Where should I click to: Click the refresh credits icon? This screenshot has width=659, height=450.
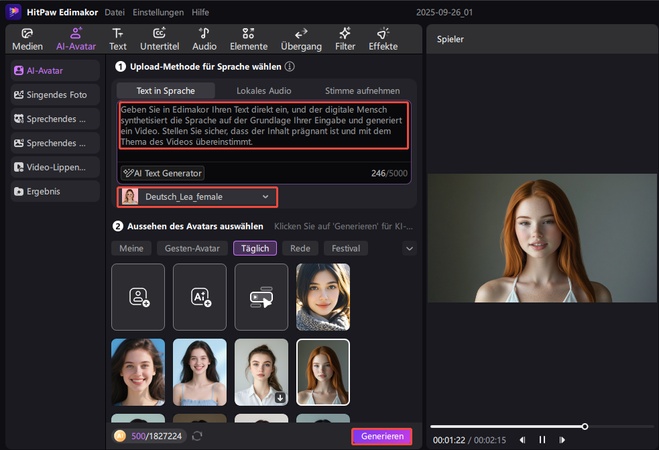(x=197, y=437)
